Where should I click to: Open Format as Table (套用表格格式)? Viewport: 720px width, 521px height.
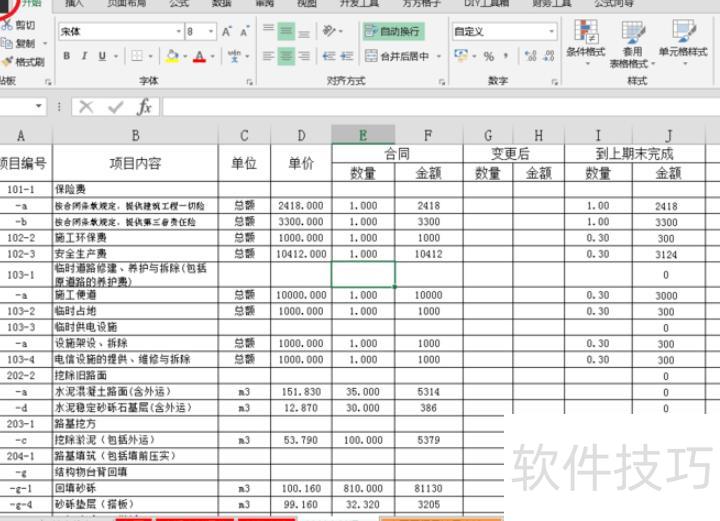coord(632,44)
